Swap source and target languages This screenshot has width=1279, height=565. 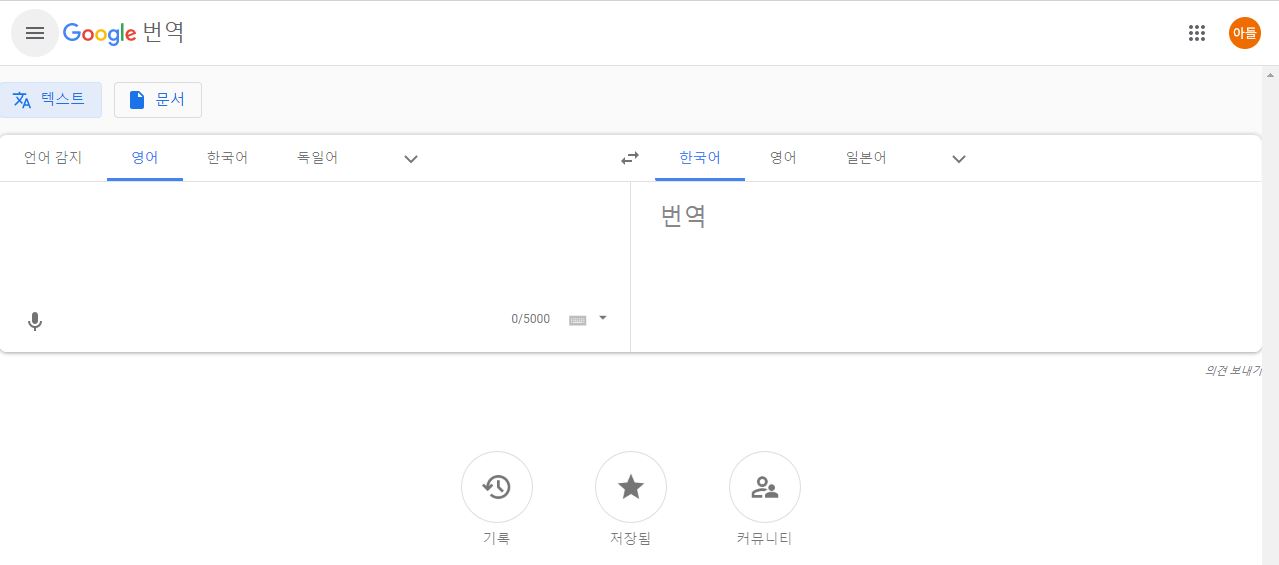point(630,158)
